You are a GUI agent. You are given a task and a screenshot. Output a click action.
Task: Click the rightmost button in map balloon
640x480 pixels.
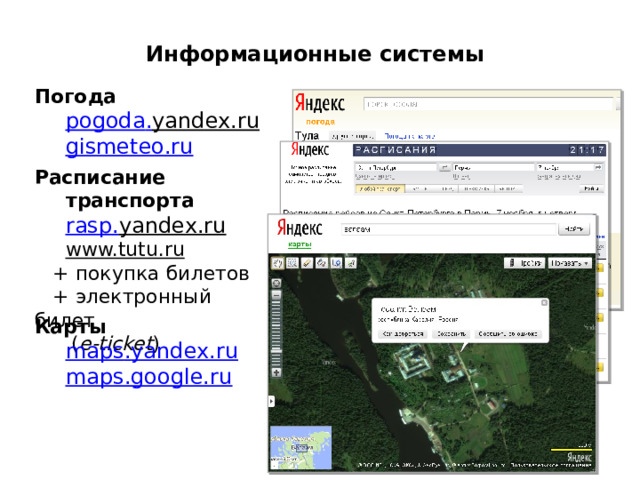point(508,334)
